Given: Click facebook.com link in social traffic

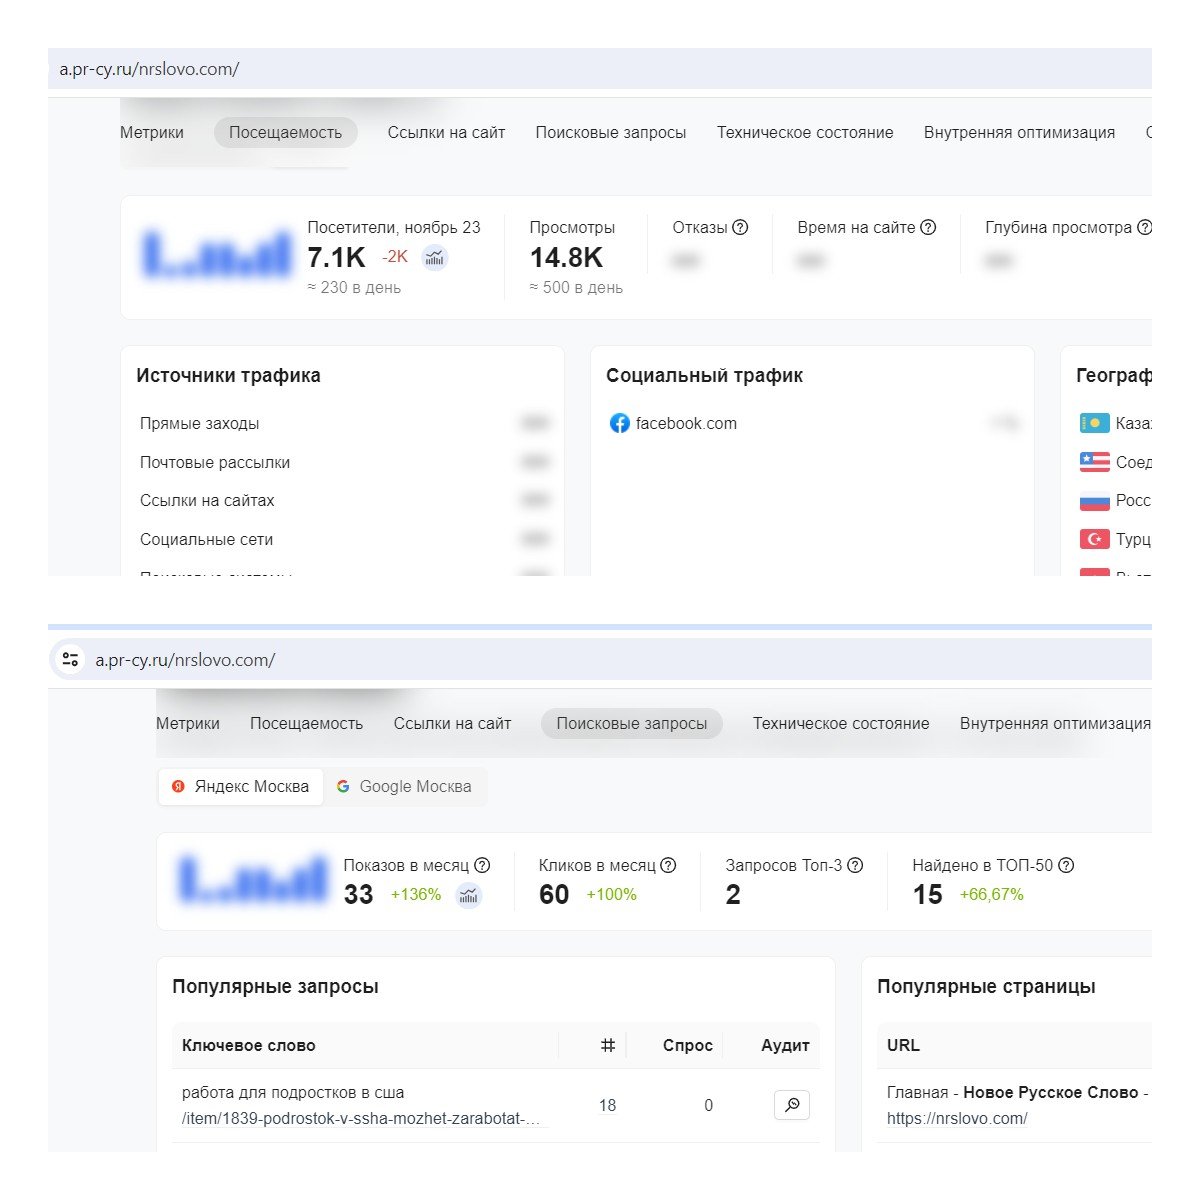Looking at the screenshot, I should 686,423.
